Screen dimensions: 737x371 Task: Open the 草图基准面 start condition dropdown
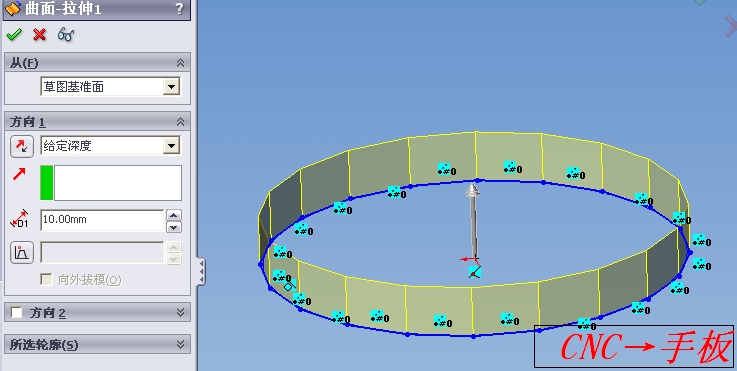[x=171, y=87]
